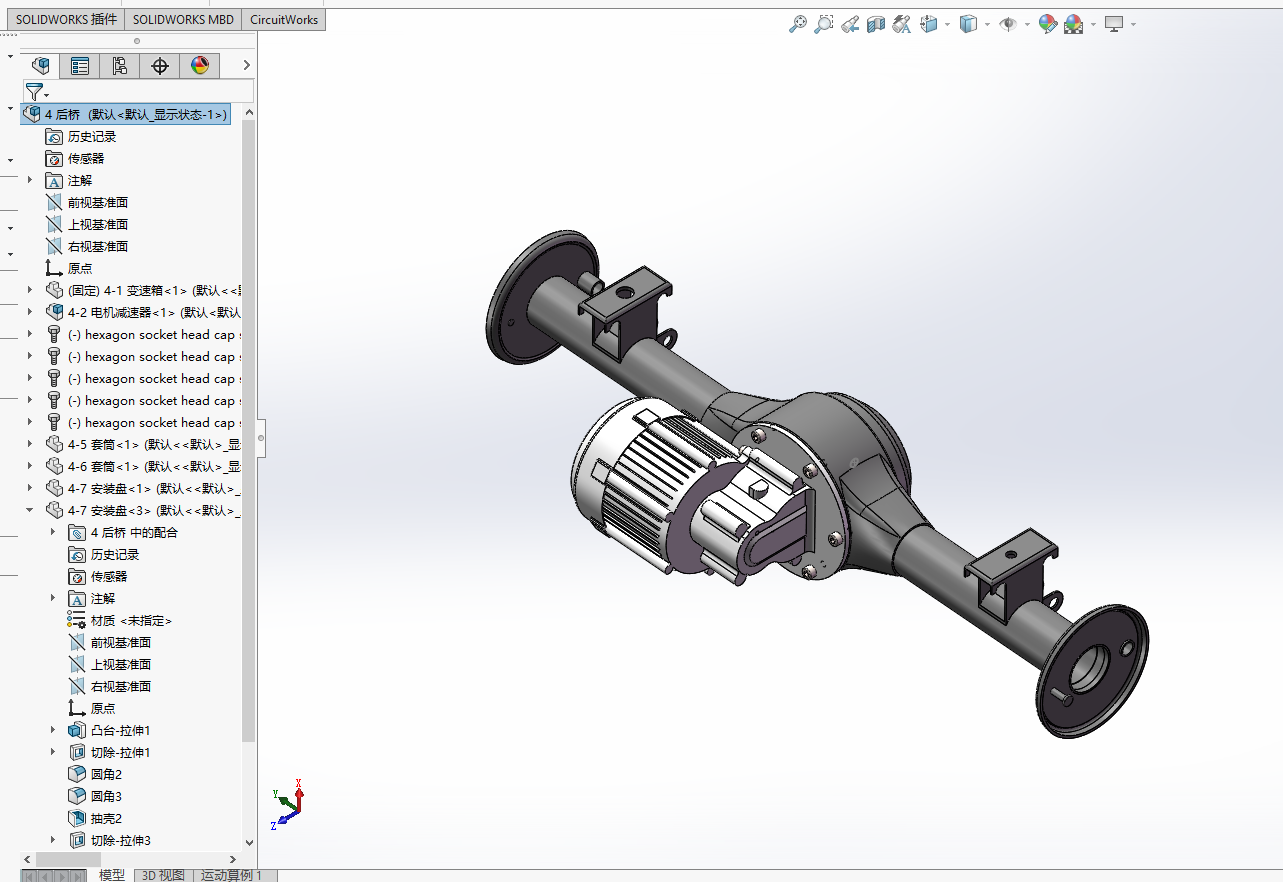Image resolution: width=1283 pixels, height=882 pixels.
Task: Select the Zoom to Area tool
Action: pyautogui.click(x=823, y=24)
